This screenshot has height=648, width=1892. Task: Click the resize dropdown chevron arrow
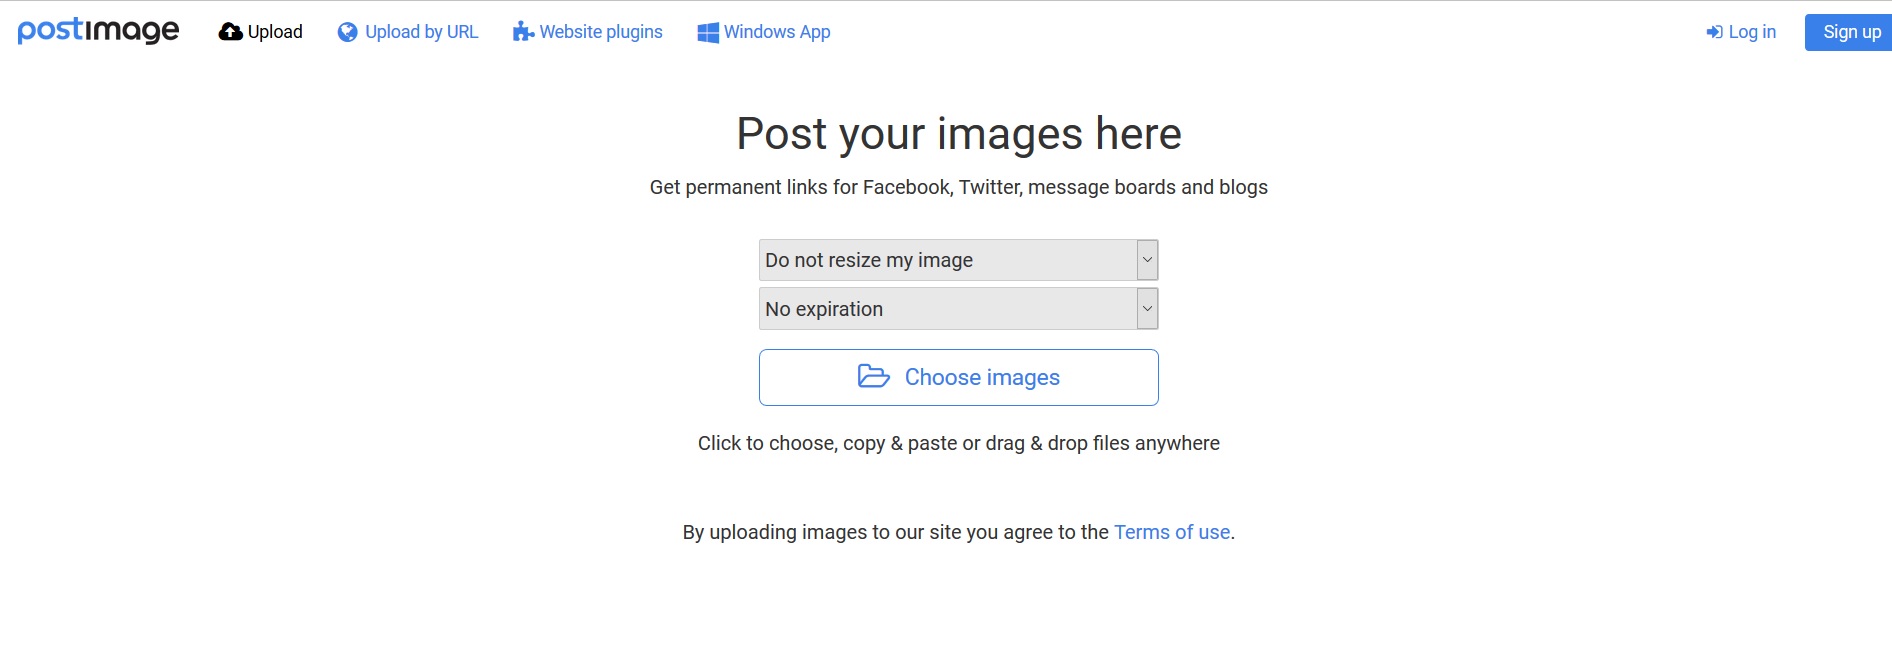click(1147, 260)
